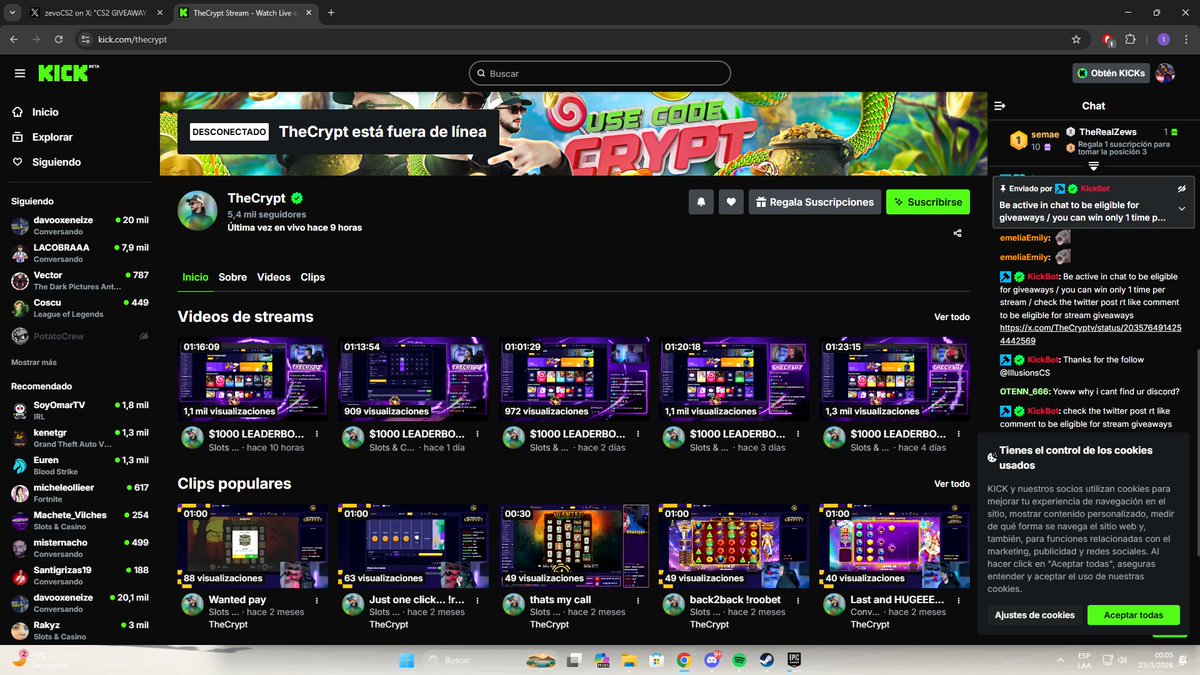Click the user avatar at top right

pyautogui.click(x=1165, y=73)
